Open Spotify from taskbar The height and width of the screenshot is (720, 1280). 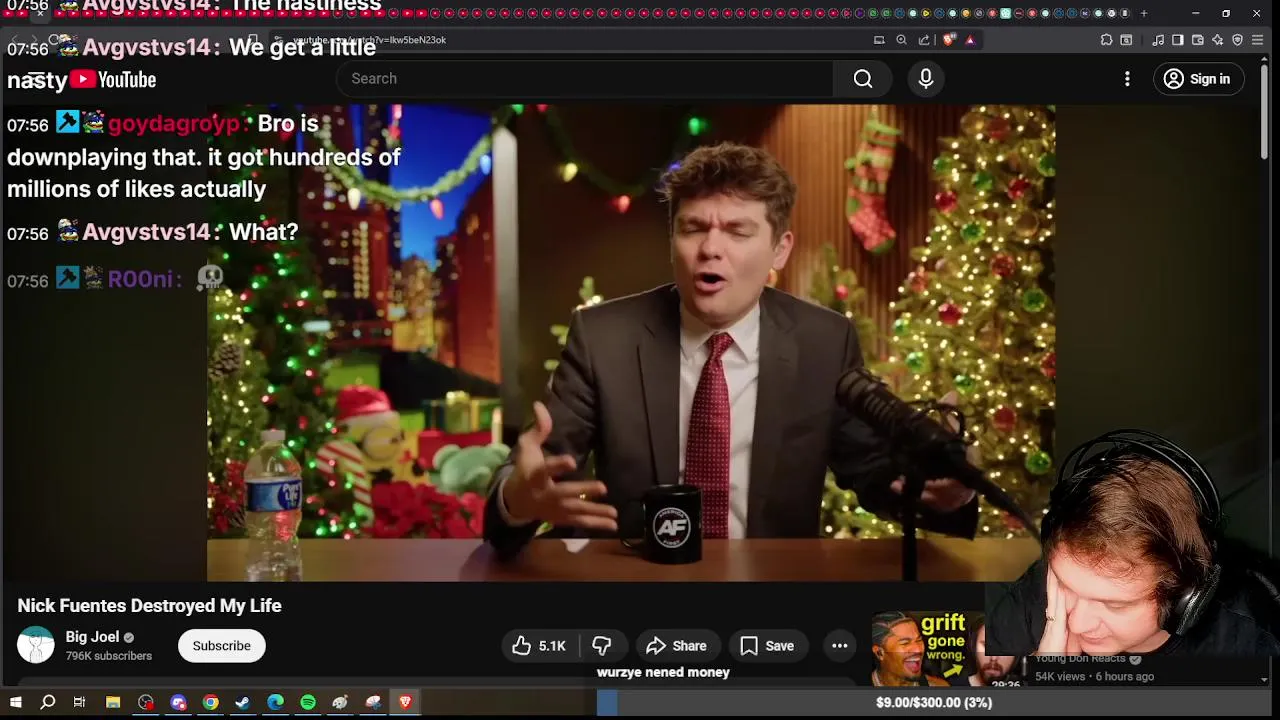coord(308,703)
